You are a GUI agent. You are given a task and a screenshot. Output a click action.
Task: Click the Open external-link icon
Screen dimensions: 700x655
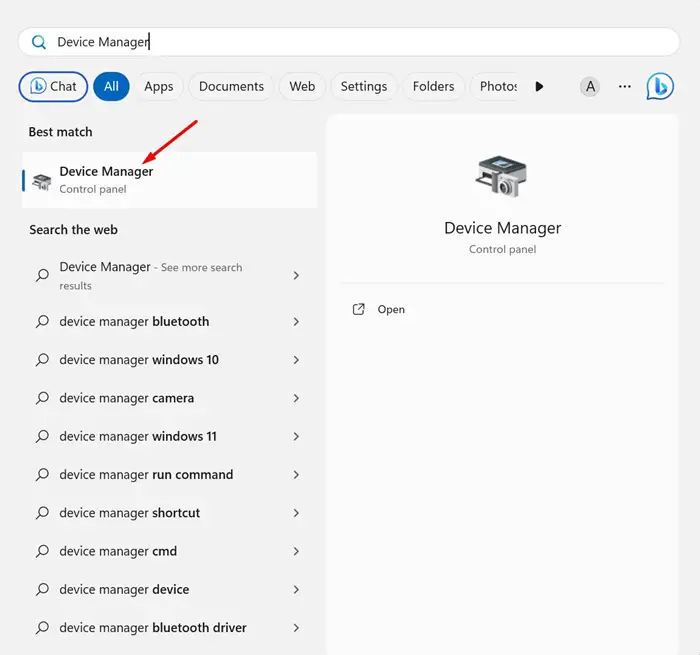pos(358,309)
